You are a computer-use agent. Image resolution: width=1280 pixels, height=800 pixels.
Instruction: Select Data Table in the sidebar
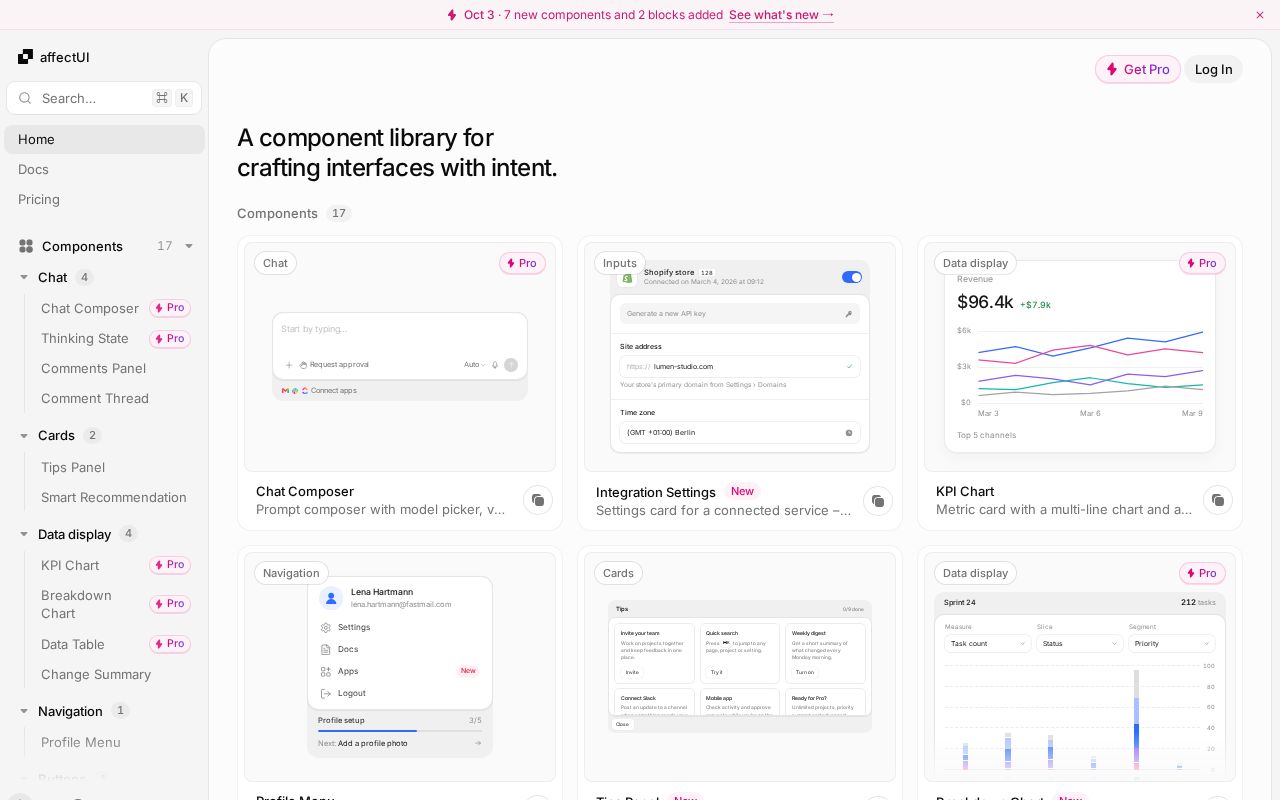73,644
